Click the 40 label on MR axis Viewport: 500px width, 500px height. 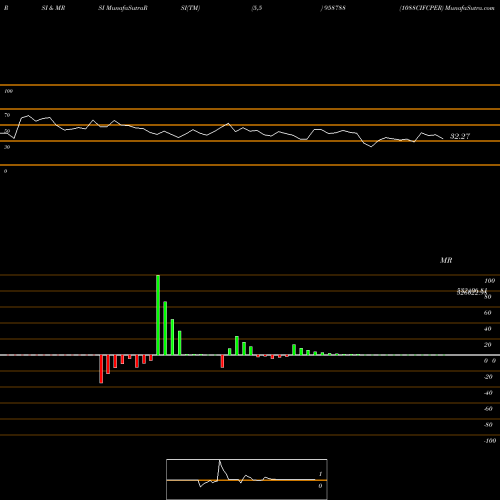click(x=487, y=329)
